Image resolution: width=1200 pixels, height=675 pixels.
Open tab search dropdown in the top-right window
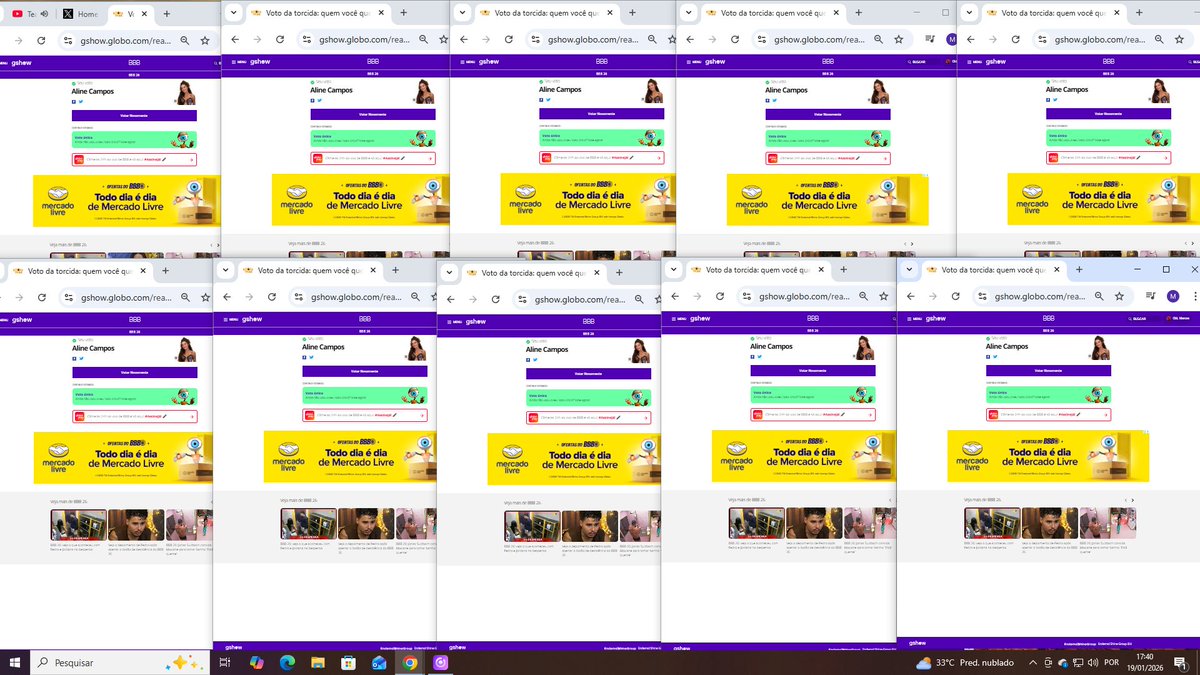(x=971, y=13)
